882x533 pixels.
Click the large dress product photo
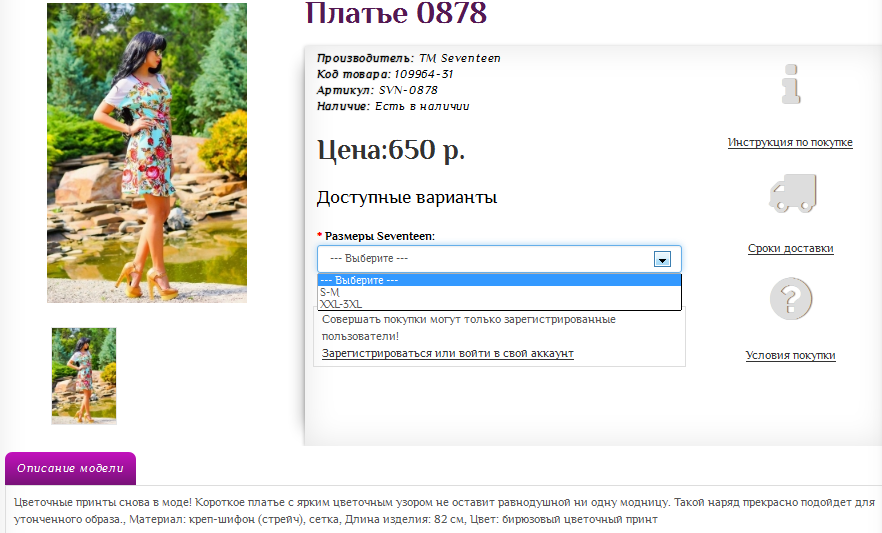(147, 153)
